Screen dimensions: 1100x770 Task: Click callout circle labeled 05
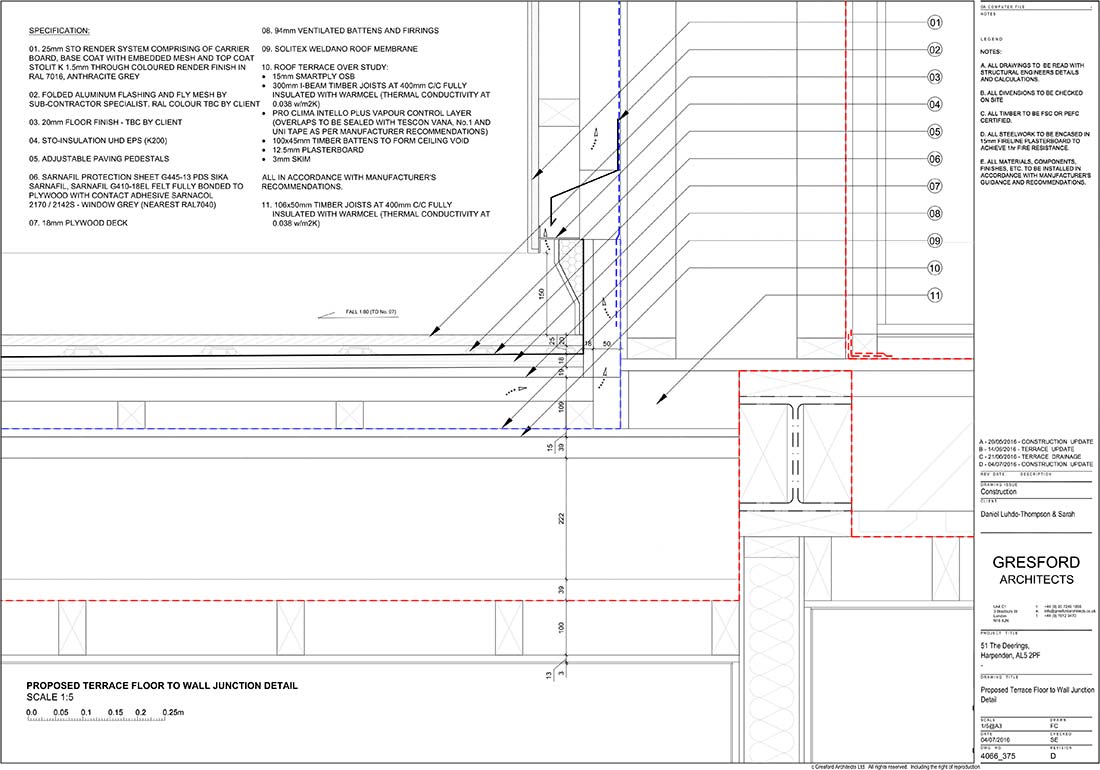(935, 131)
